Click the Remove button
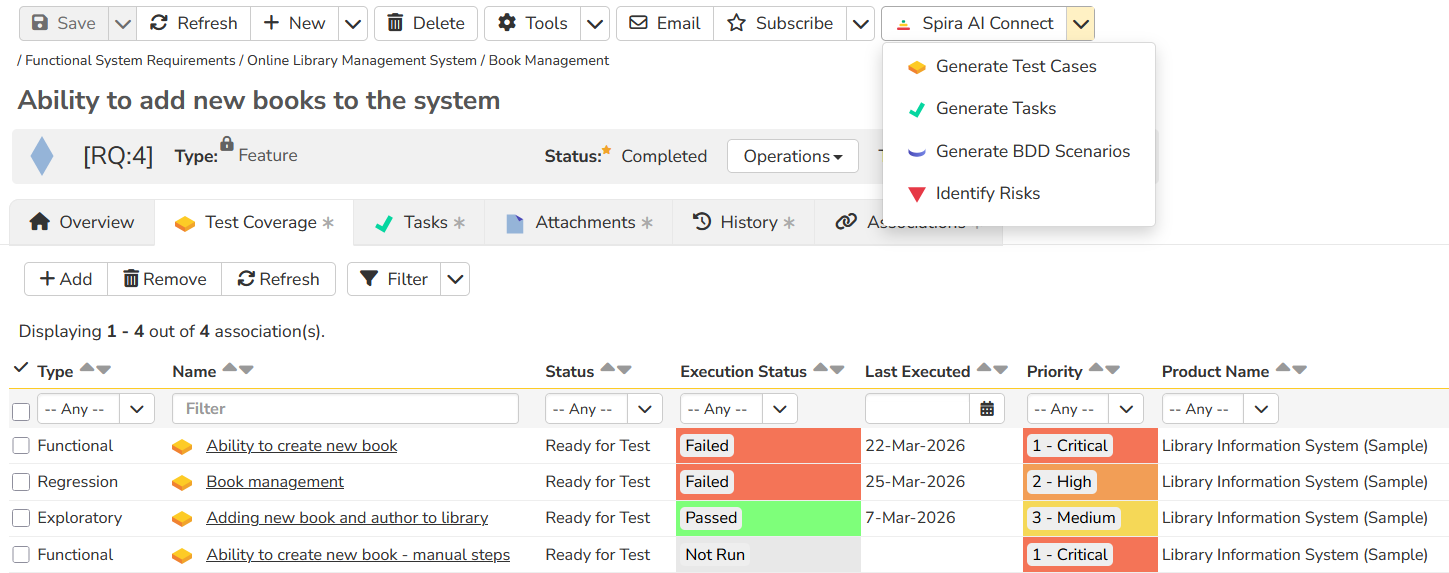Viewport: 1449px width, 573px height. (164, 279)
